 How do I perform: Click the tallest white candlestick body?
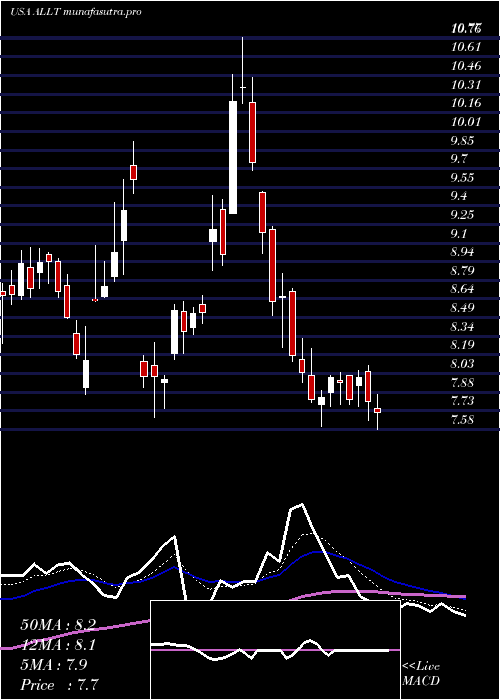pos(233,158)
